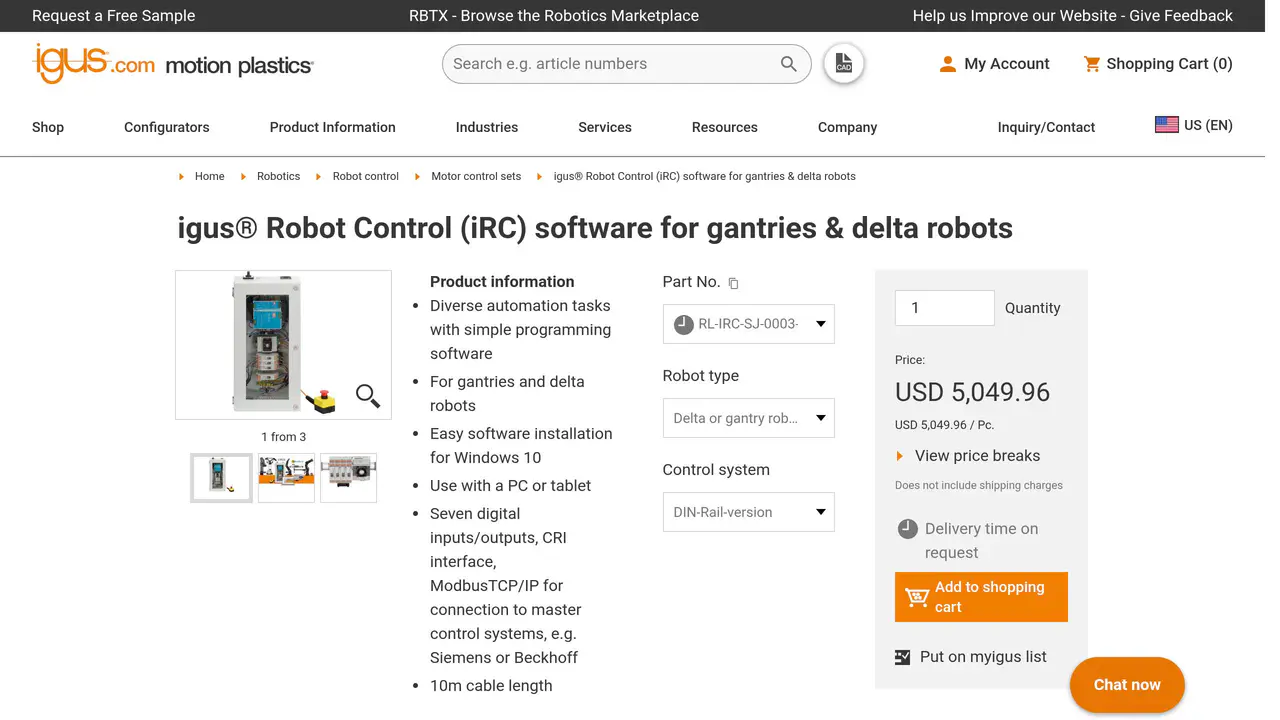Click text 'Use with a PC or tablet'
Viewport: 1280px width, 720px height.
510,486
